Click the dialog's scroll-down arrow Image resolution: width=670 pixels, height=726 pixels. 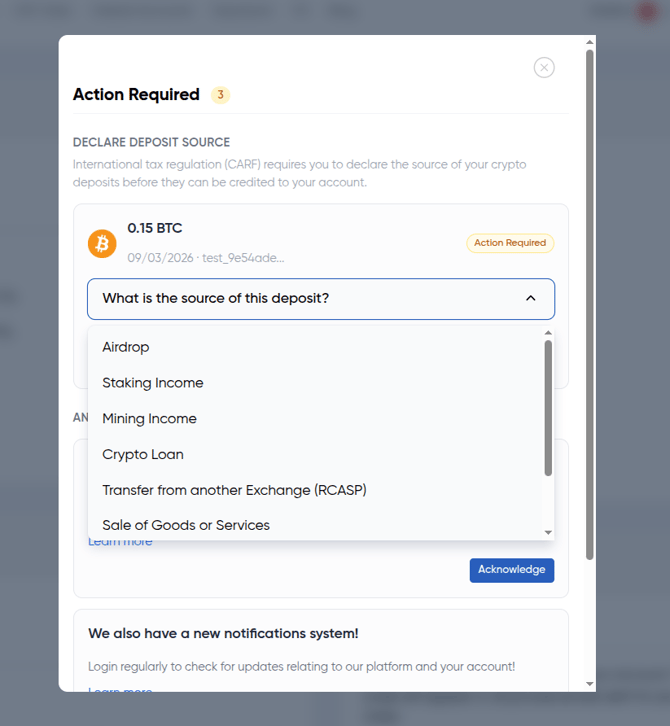pos(590,684)
